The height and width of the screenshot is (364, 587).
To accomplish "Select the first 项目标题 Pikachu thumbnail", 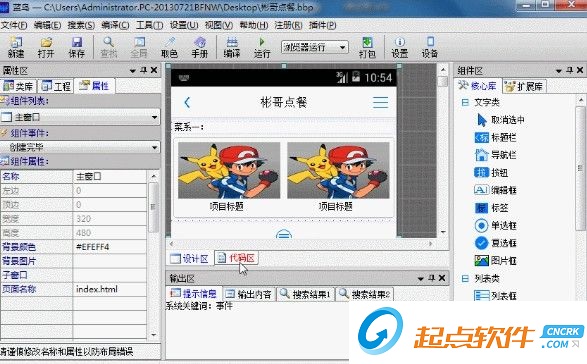I will [x=229, y=170].
